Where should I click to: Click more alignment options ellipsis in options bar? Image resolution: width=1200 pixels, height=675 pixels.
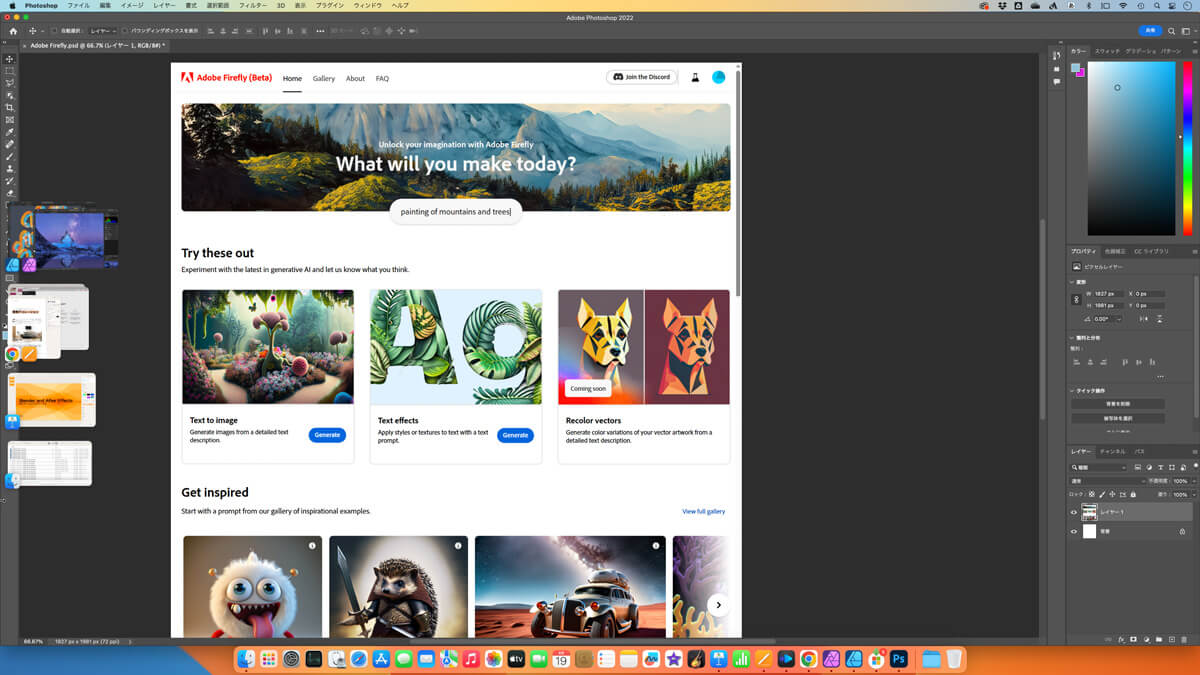tap(320, 31)
